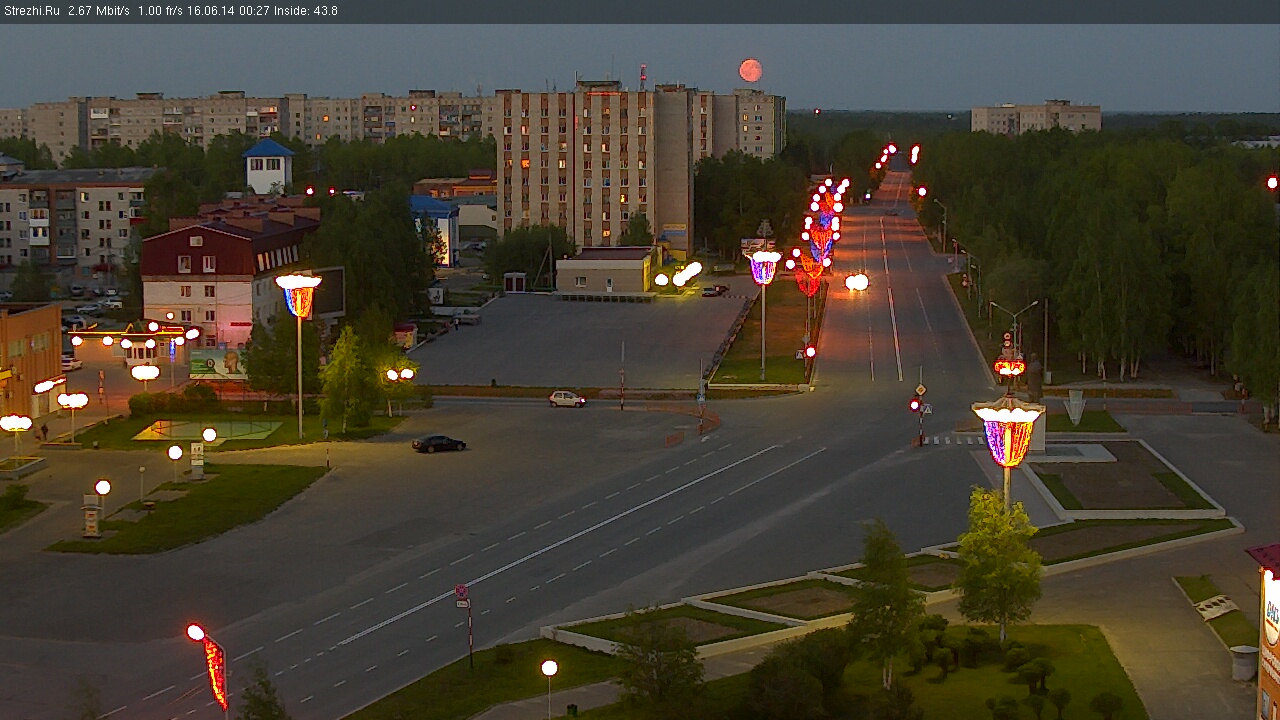Click the "1.00 fr/s" frame rate value
Viewport: 1280px width, 720px height.
tap(161, 11)
